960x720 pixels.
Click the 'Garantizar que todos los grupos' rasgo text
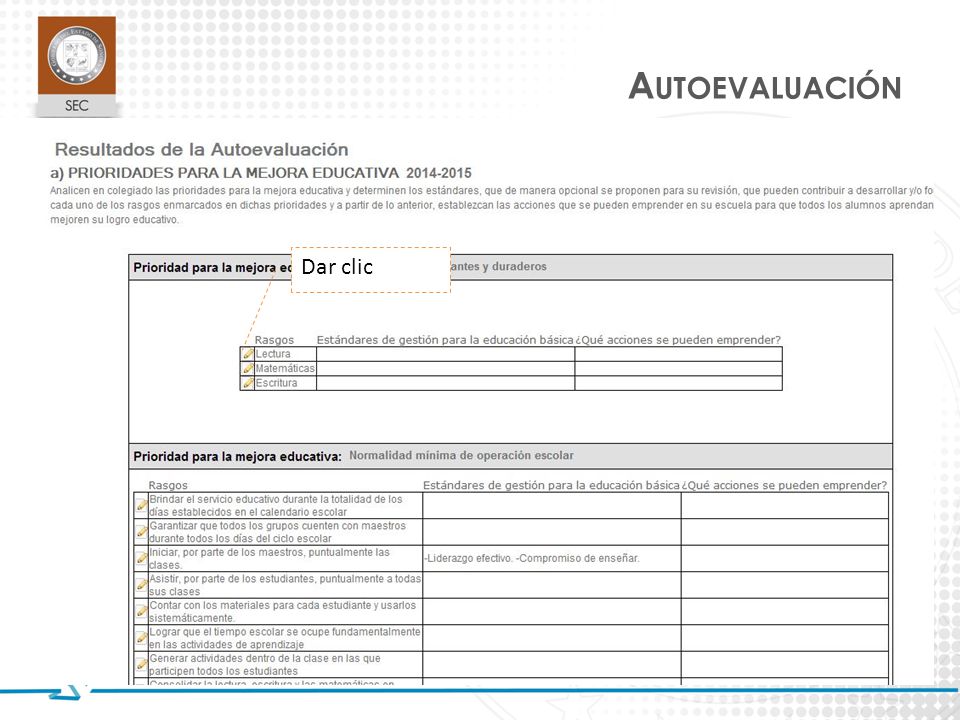(x=277, y=532)
